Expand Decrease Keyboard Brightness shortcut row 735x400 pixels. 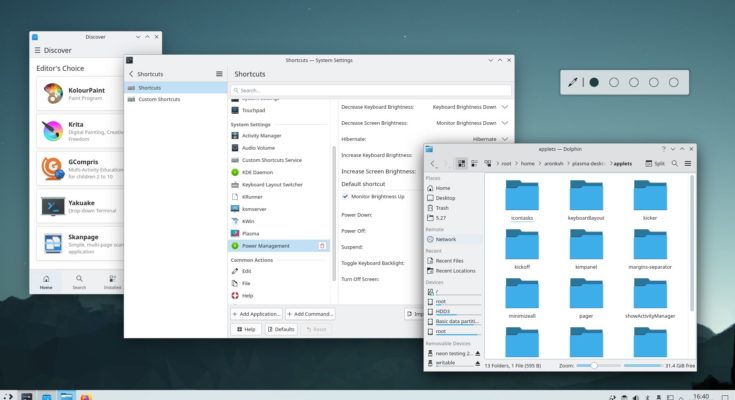click(505, 106)
